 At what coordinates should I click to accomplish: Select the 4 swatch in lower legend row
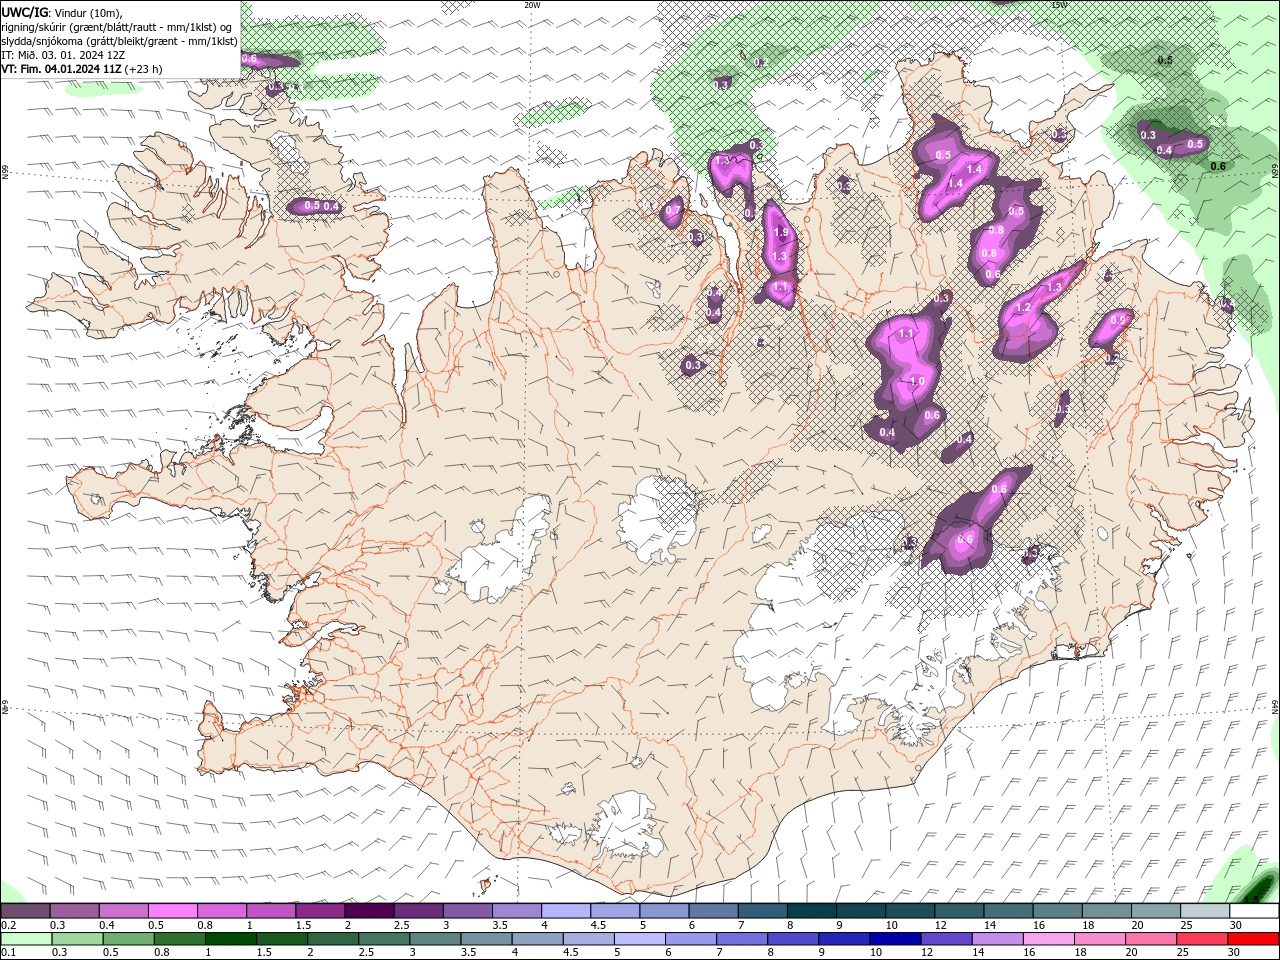coord(536,939)
